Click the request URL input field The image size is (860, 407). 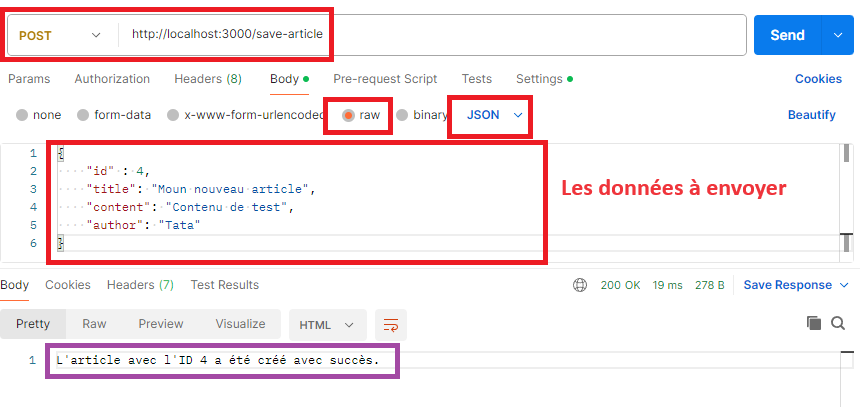coord(430,35)
